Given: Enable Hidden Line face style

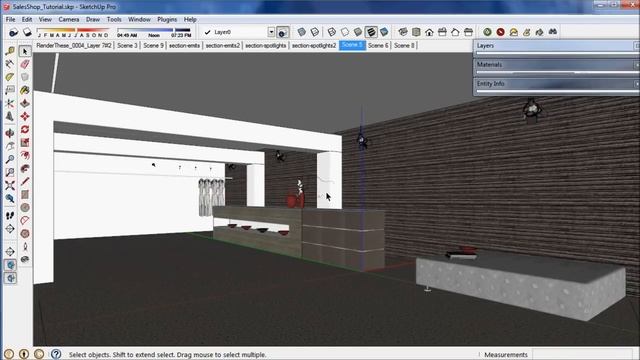Looking at the screenshot, I should pyautogui.click(x=345, y=32).
